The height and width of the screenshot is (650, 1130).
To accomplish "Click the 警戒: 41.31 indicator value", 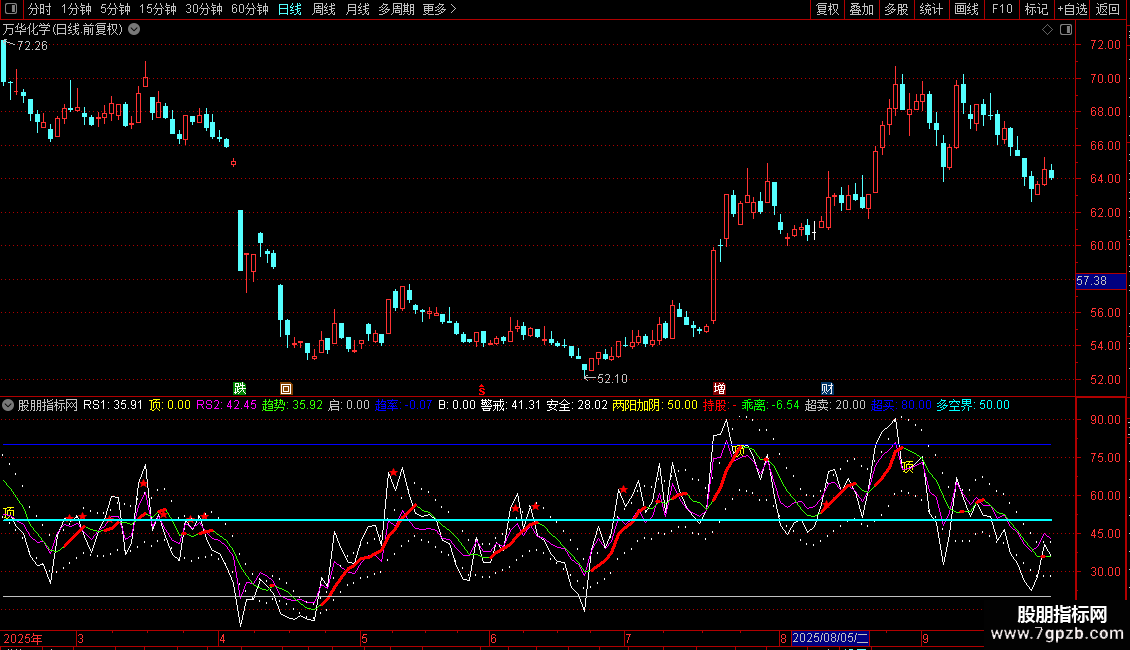I will point(510,406).
